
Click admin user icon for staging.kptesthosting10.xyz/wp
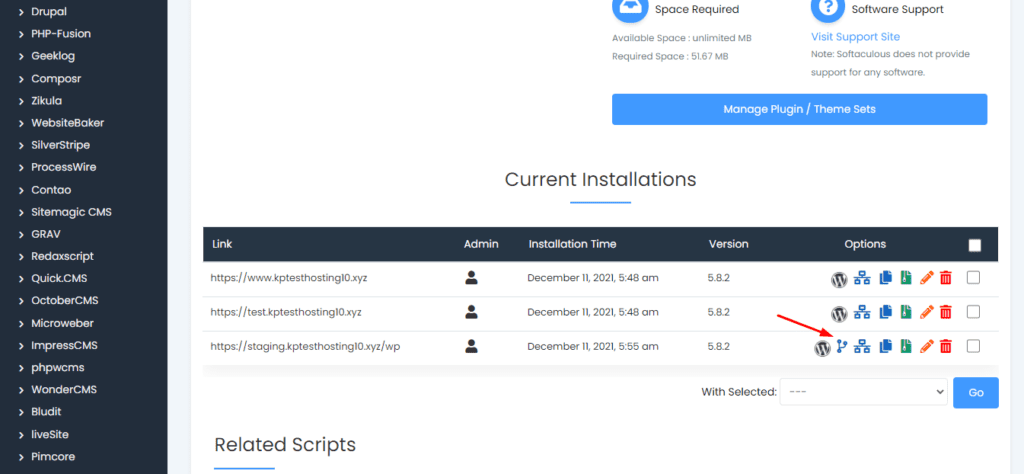coord(471,347)
